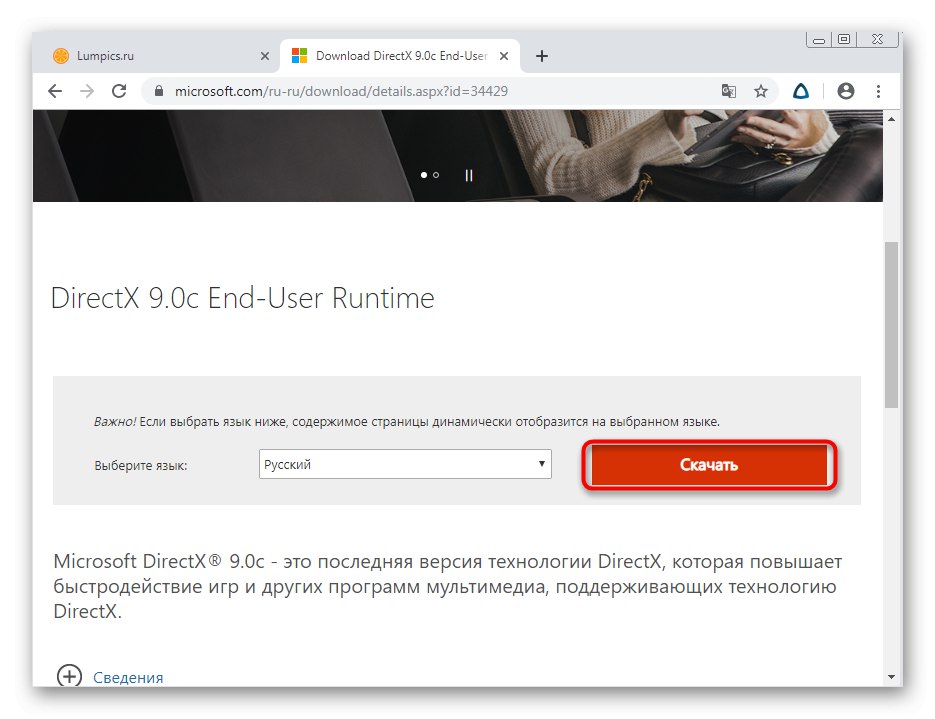Close the Lumpics.ru tab

click(x=265, y=56)
